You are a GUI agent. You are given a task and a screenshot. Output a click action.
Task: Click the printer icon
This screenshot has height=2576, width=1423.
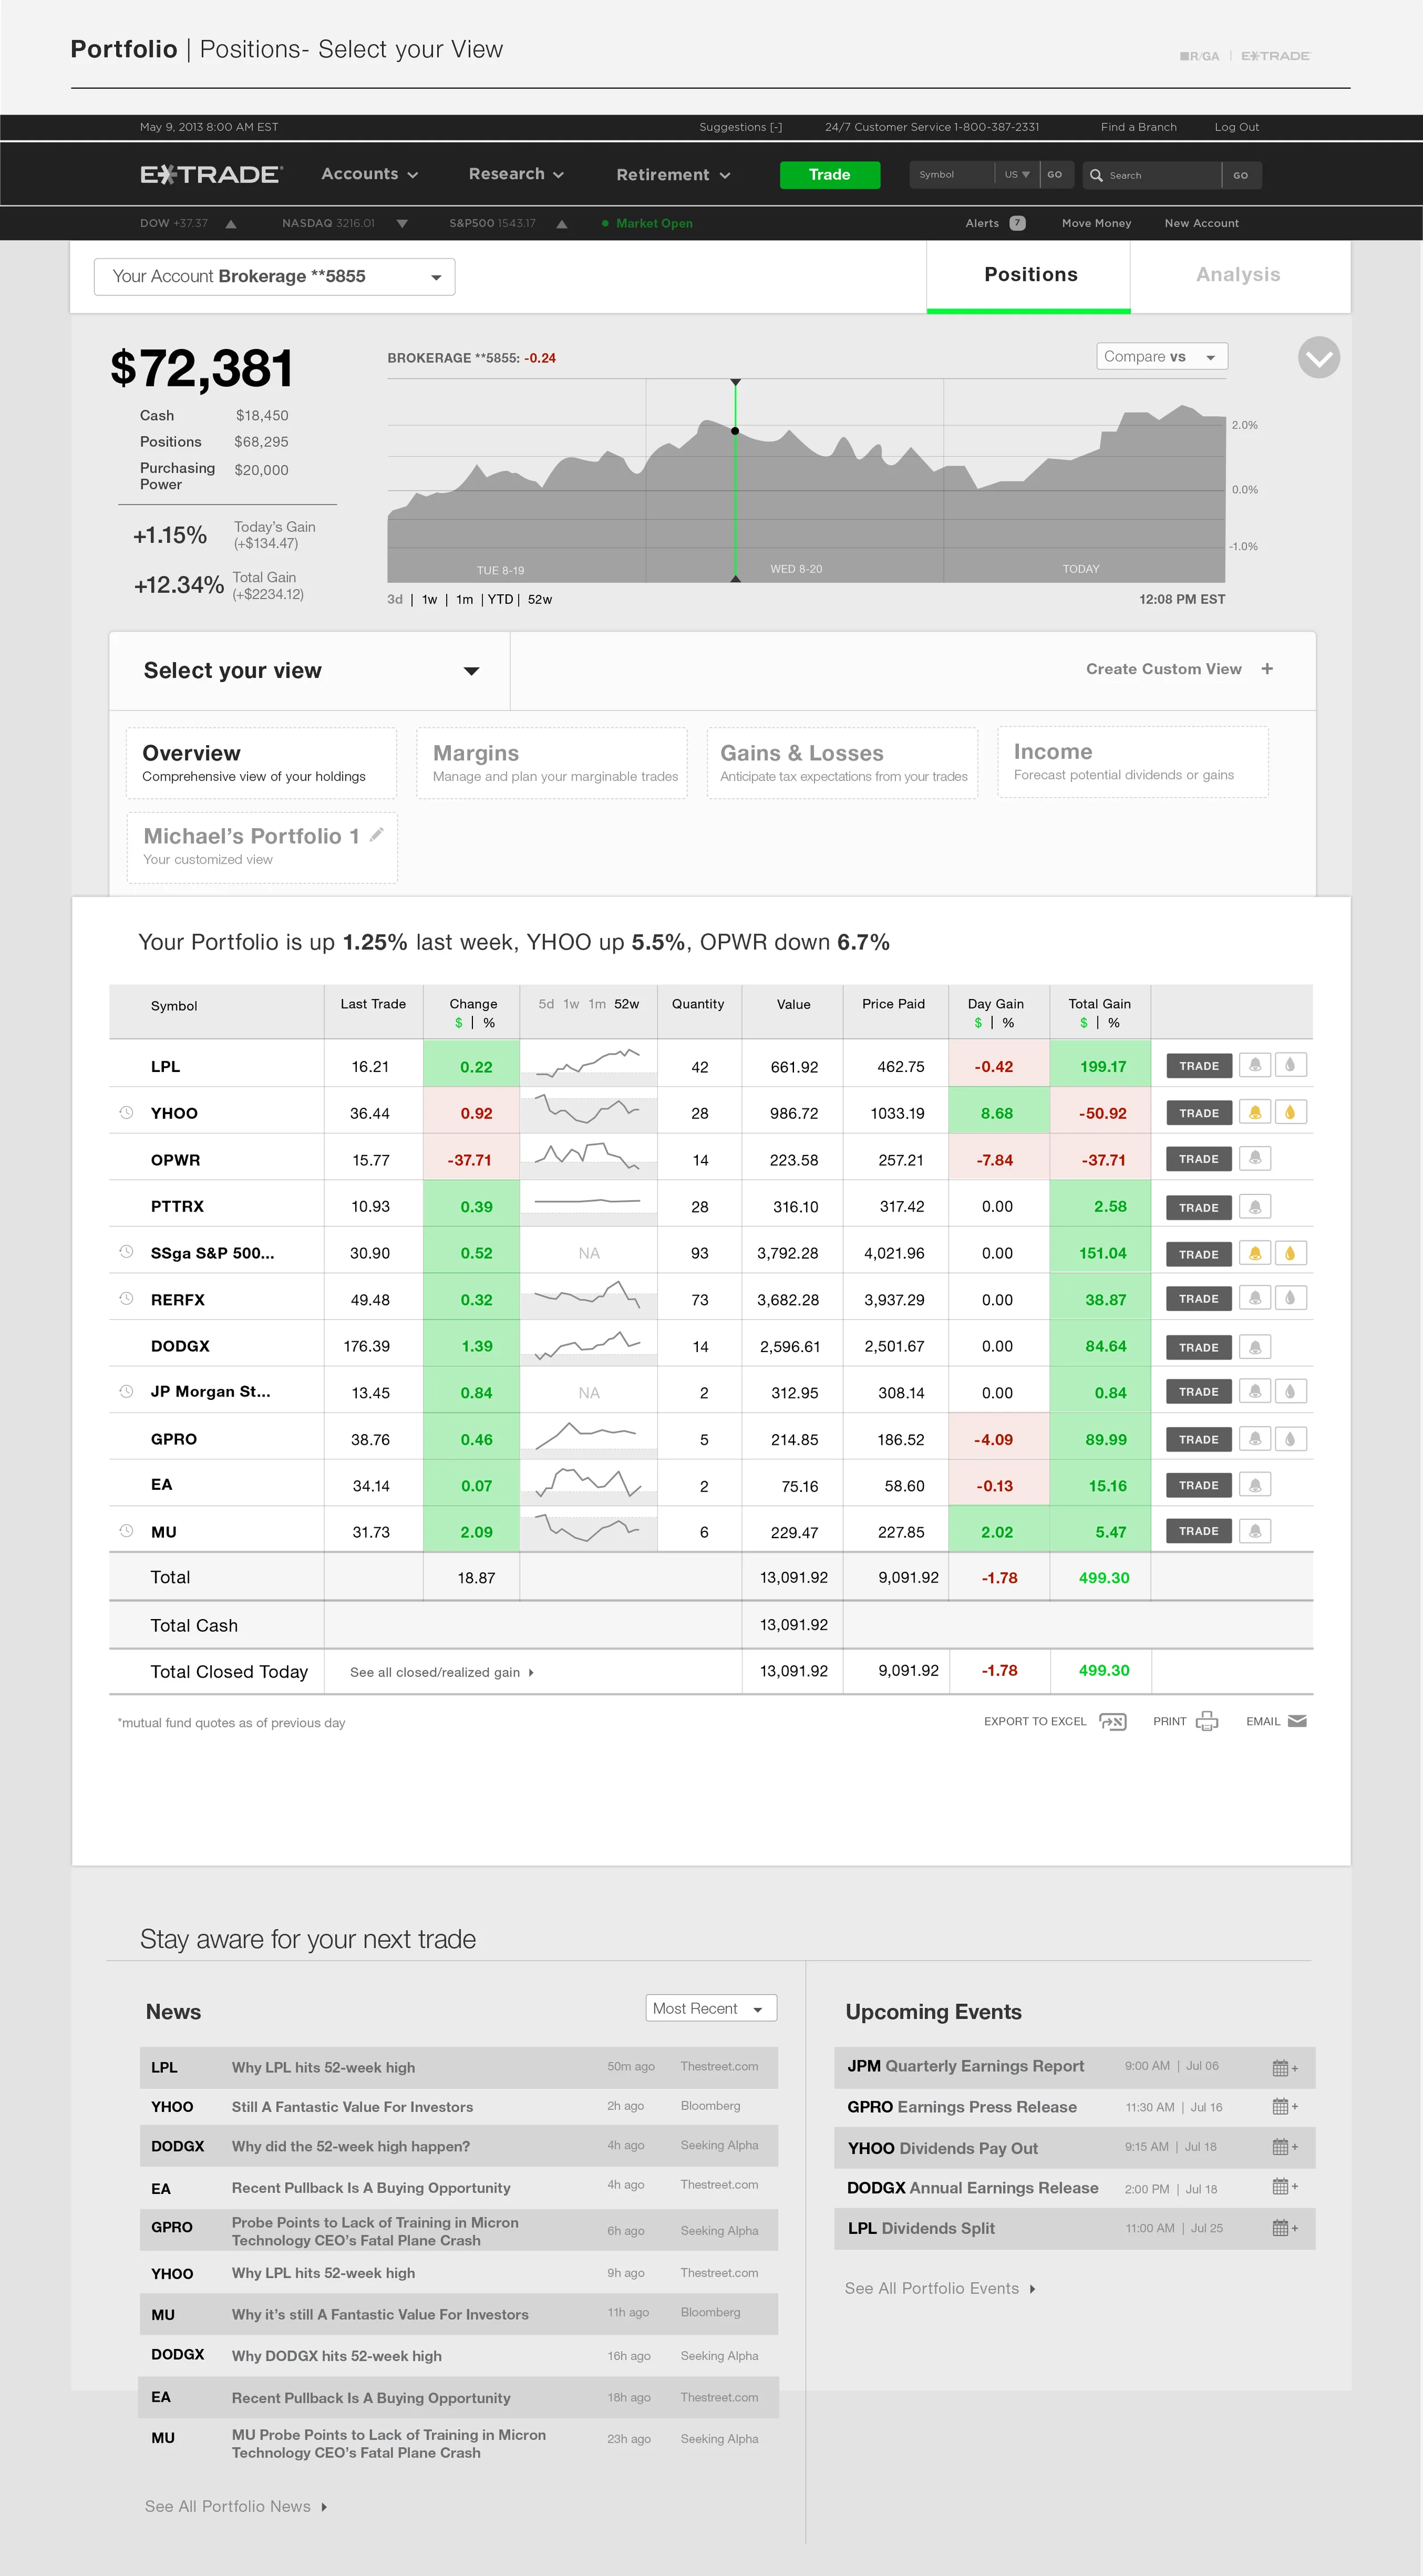click(x=1207, y=1721)
